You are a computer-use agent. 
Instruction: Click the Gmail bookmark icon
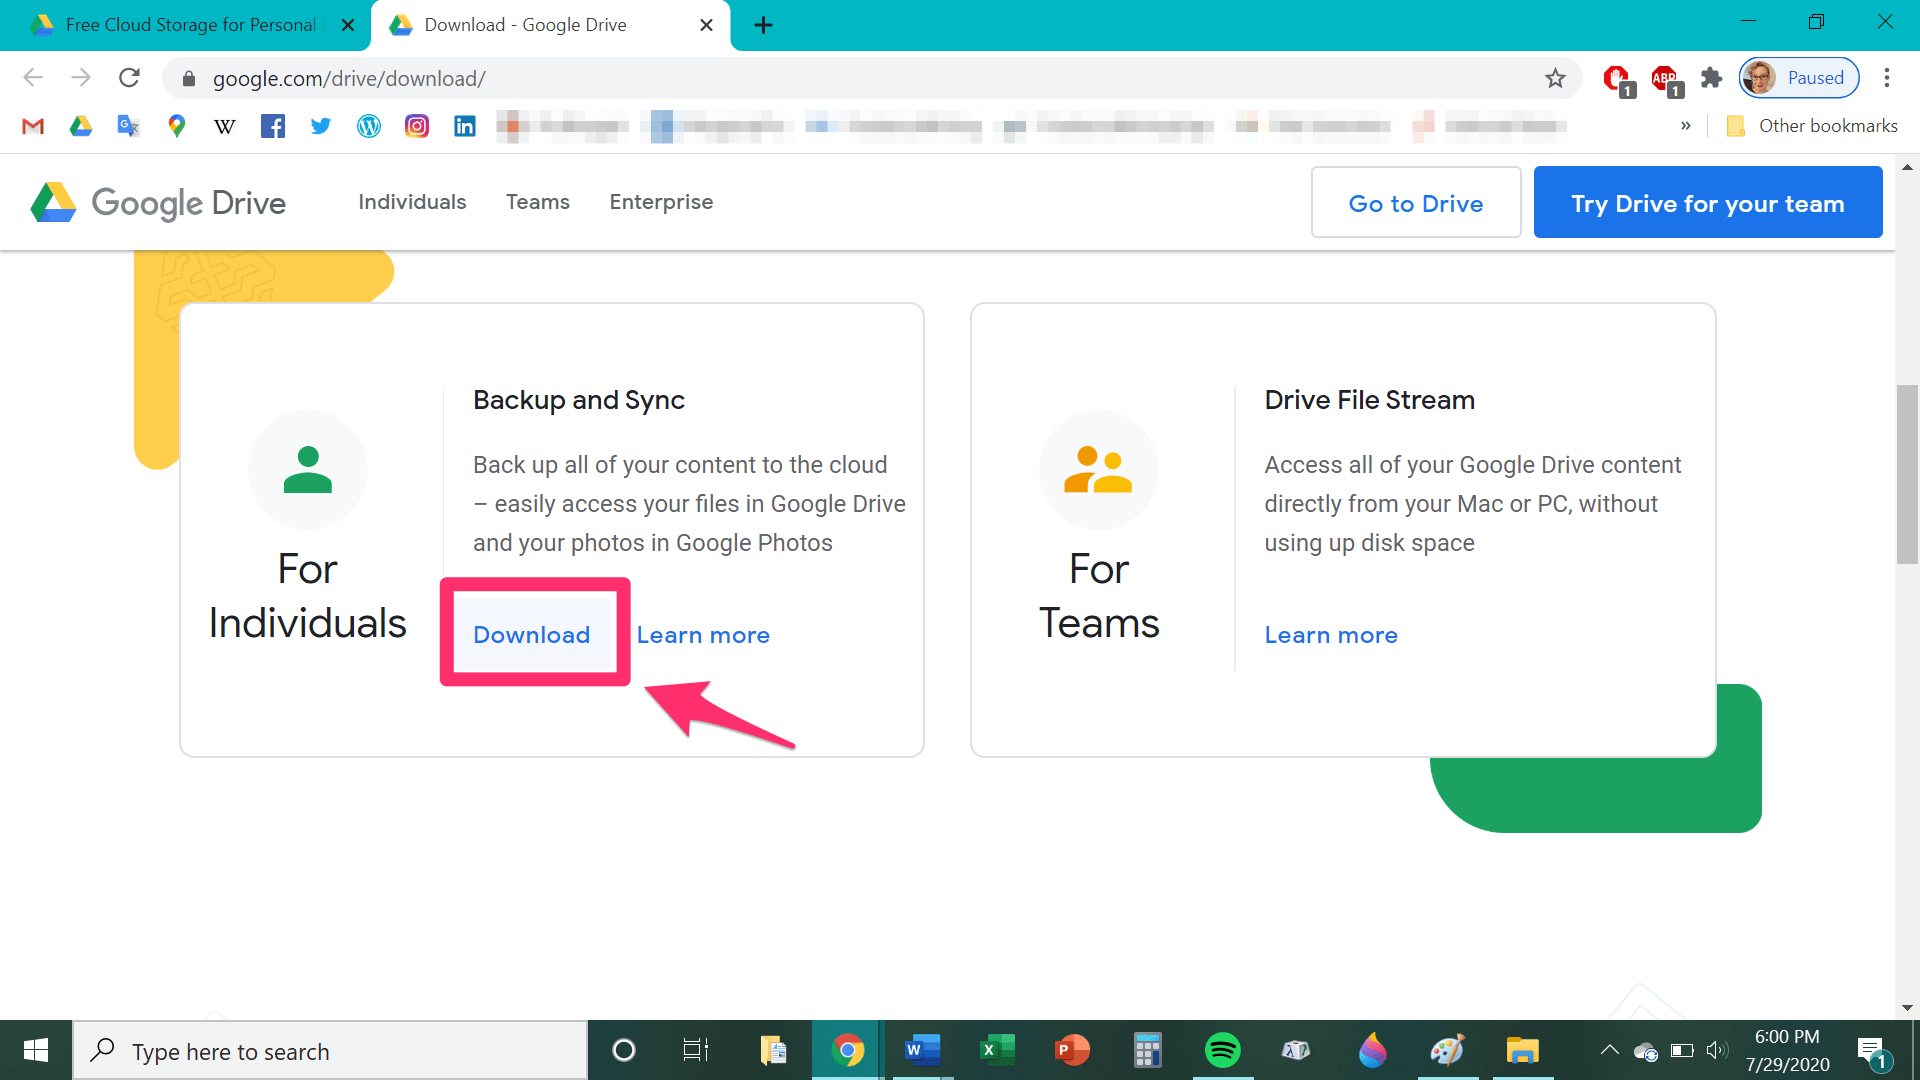click(33, 126)
